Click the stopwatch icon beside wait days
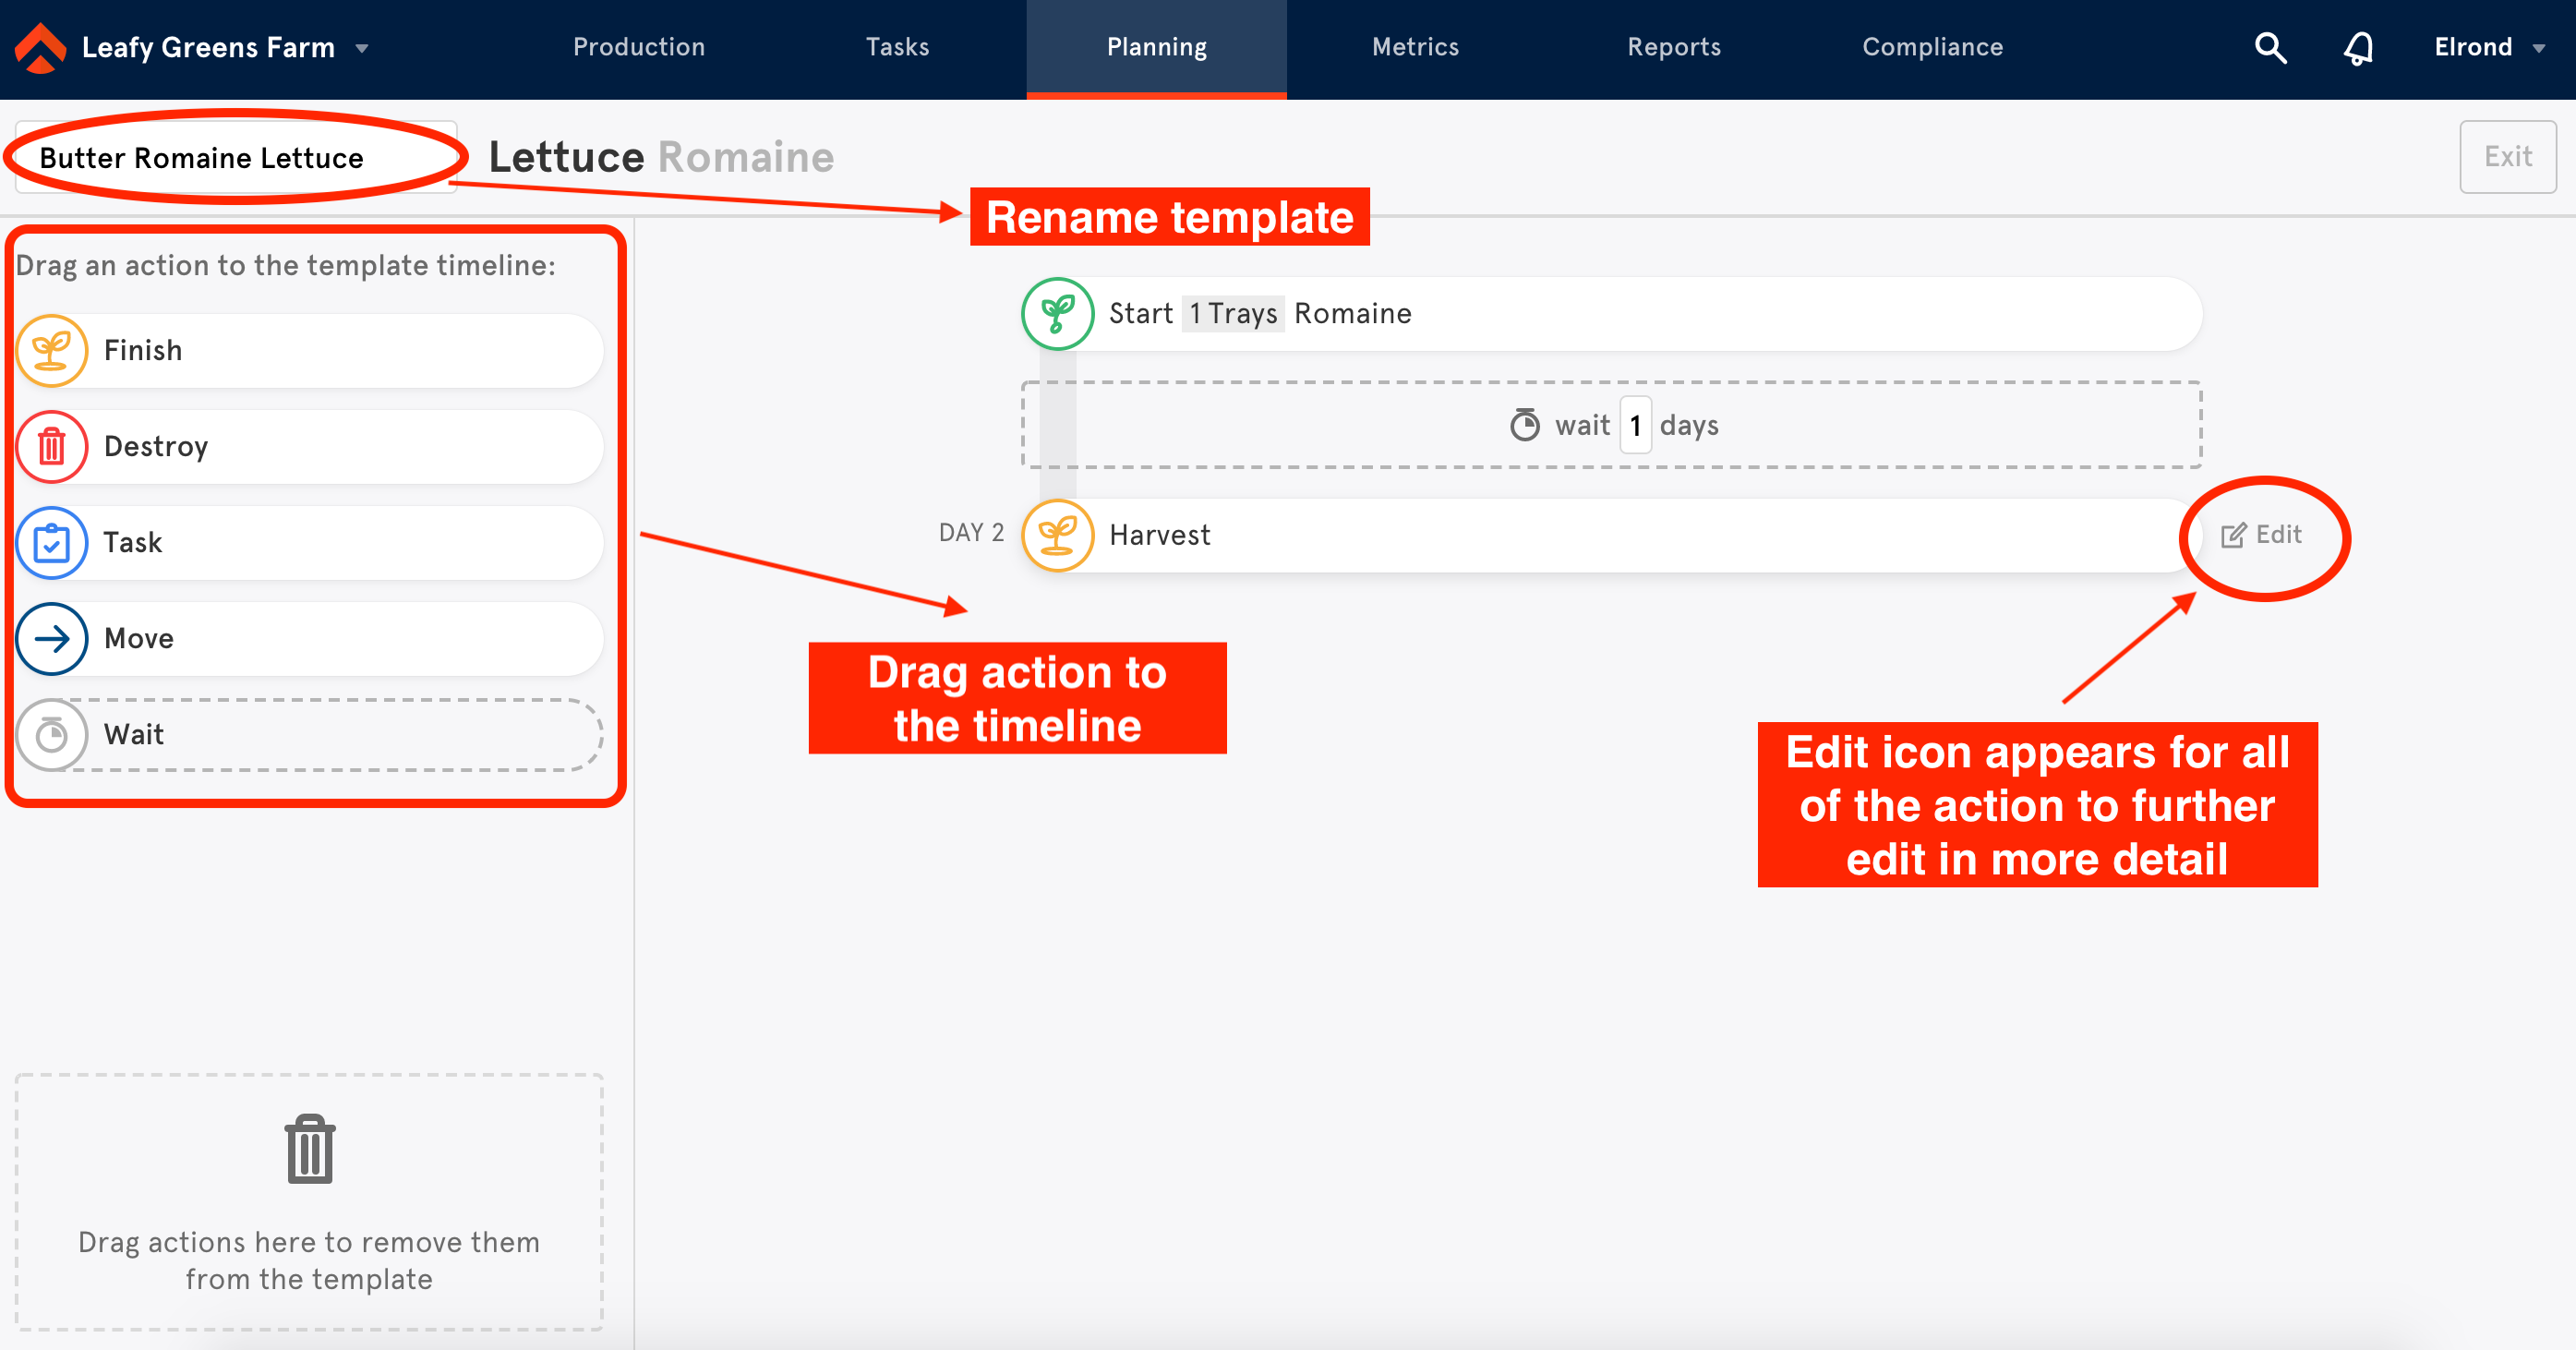 point(1524,425)
